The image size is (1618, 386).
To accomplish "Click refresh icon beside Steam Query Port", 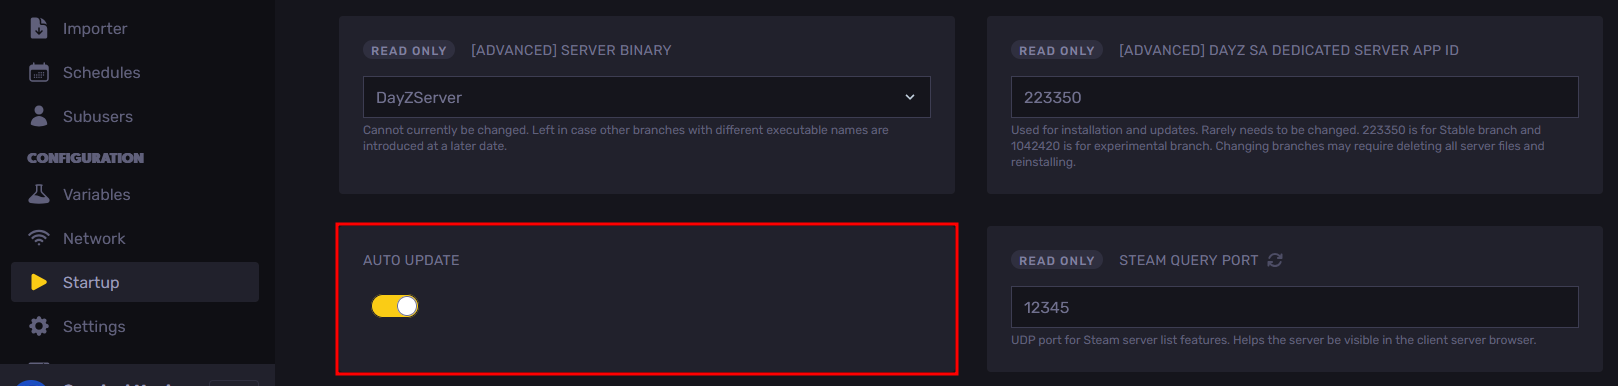I will 1275,260.
